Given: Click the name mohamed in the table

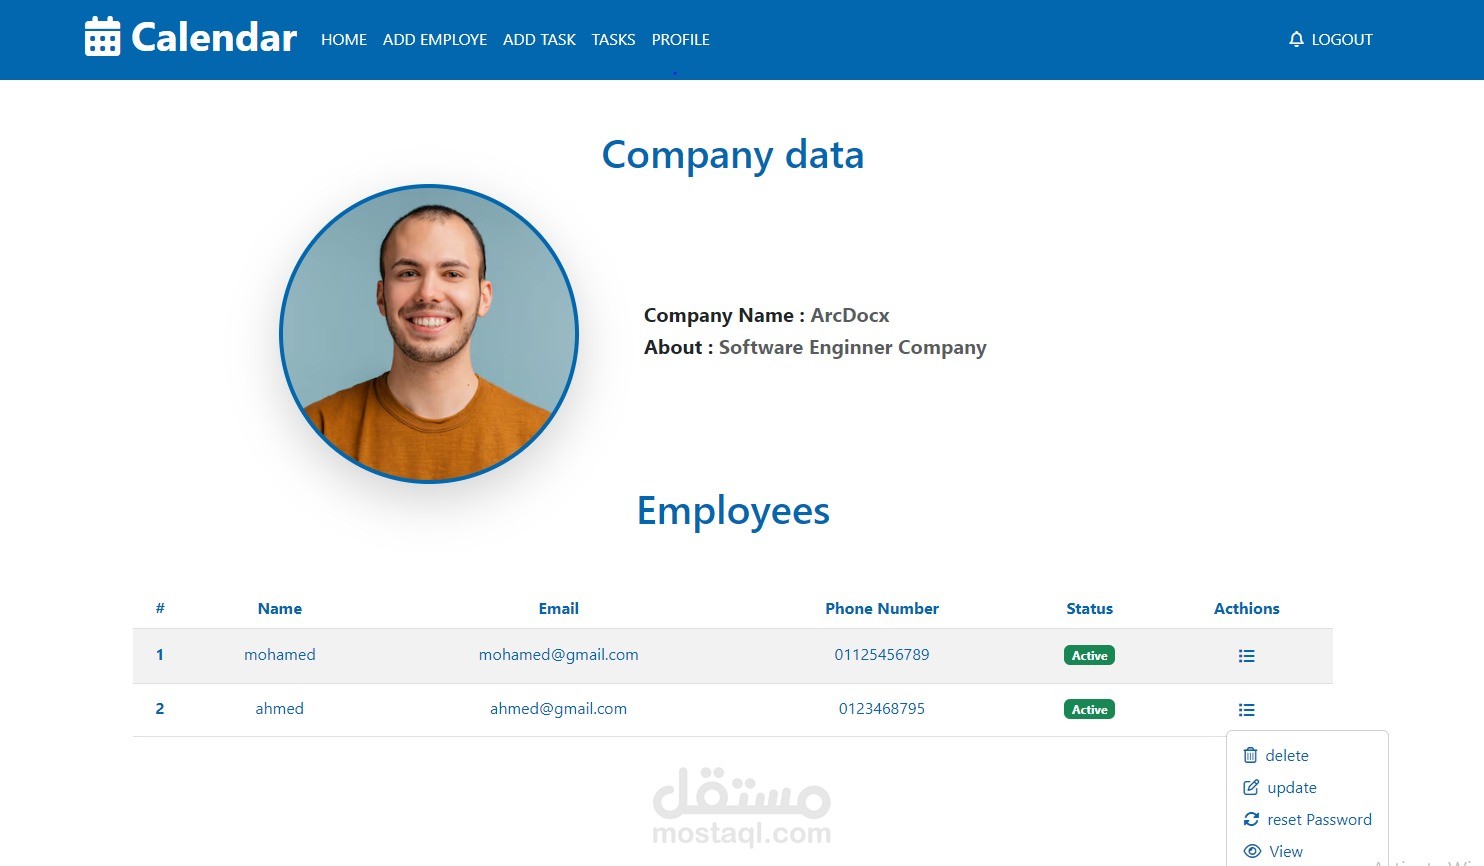Looking at the screenshot, I should (280, 655).
